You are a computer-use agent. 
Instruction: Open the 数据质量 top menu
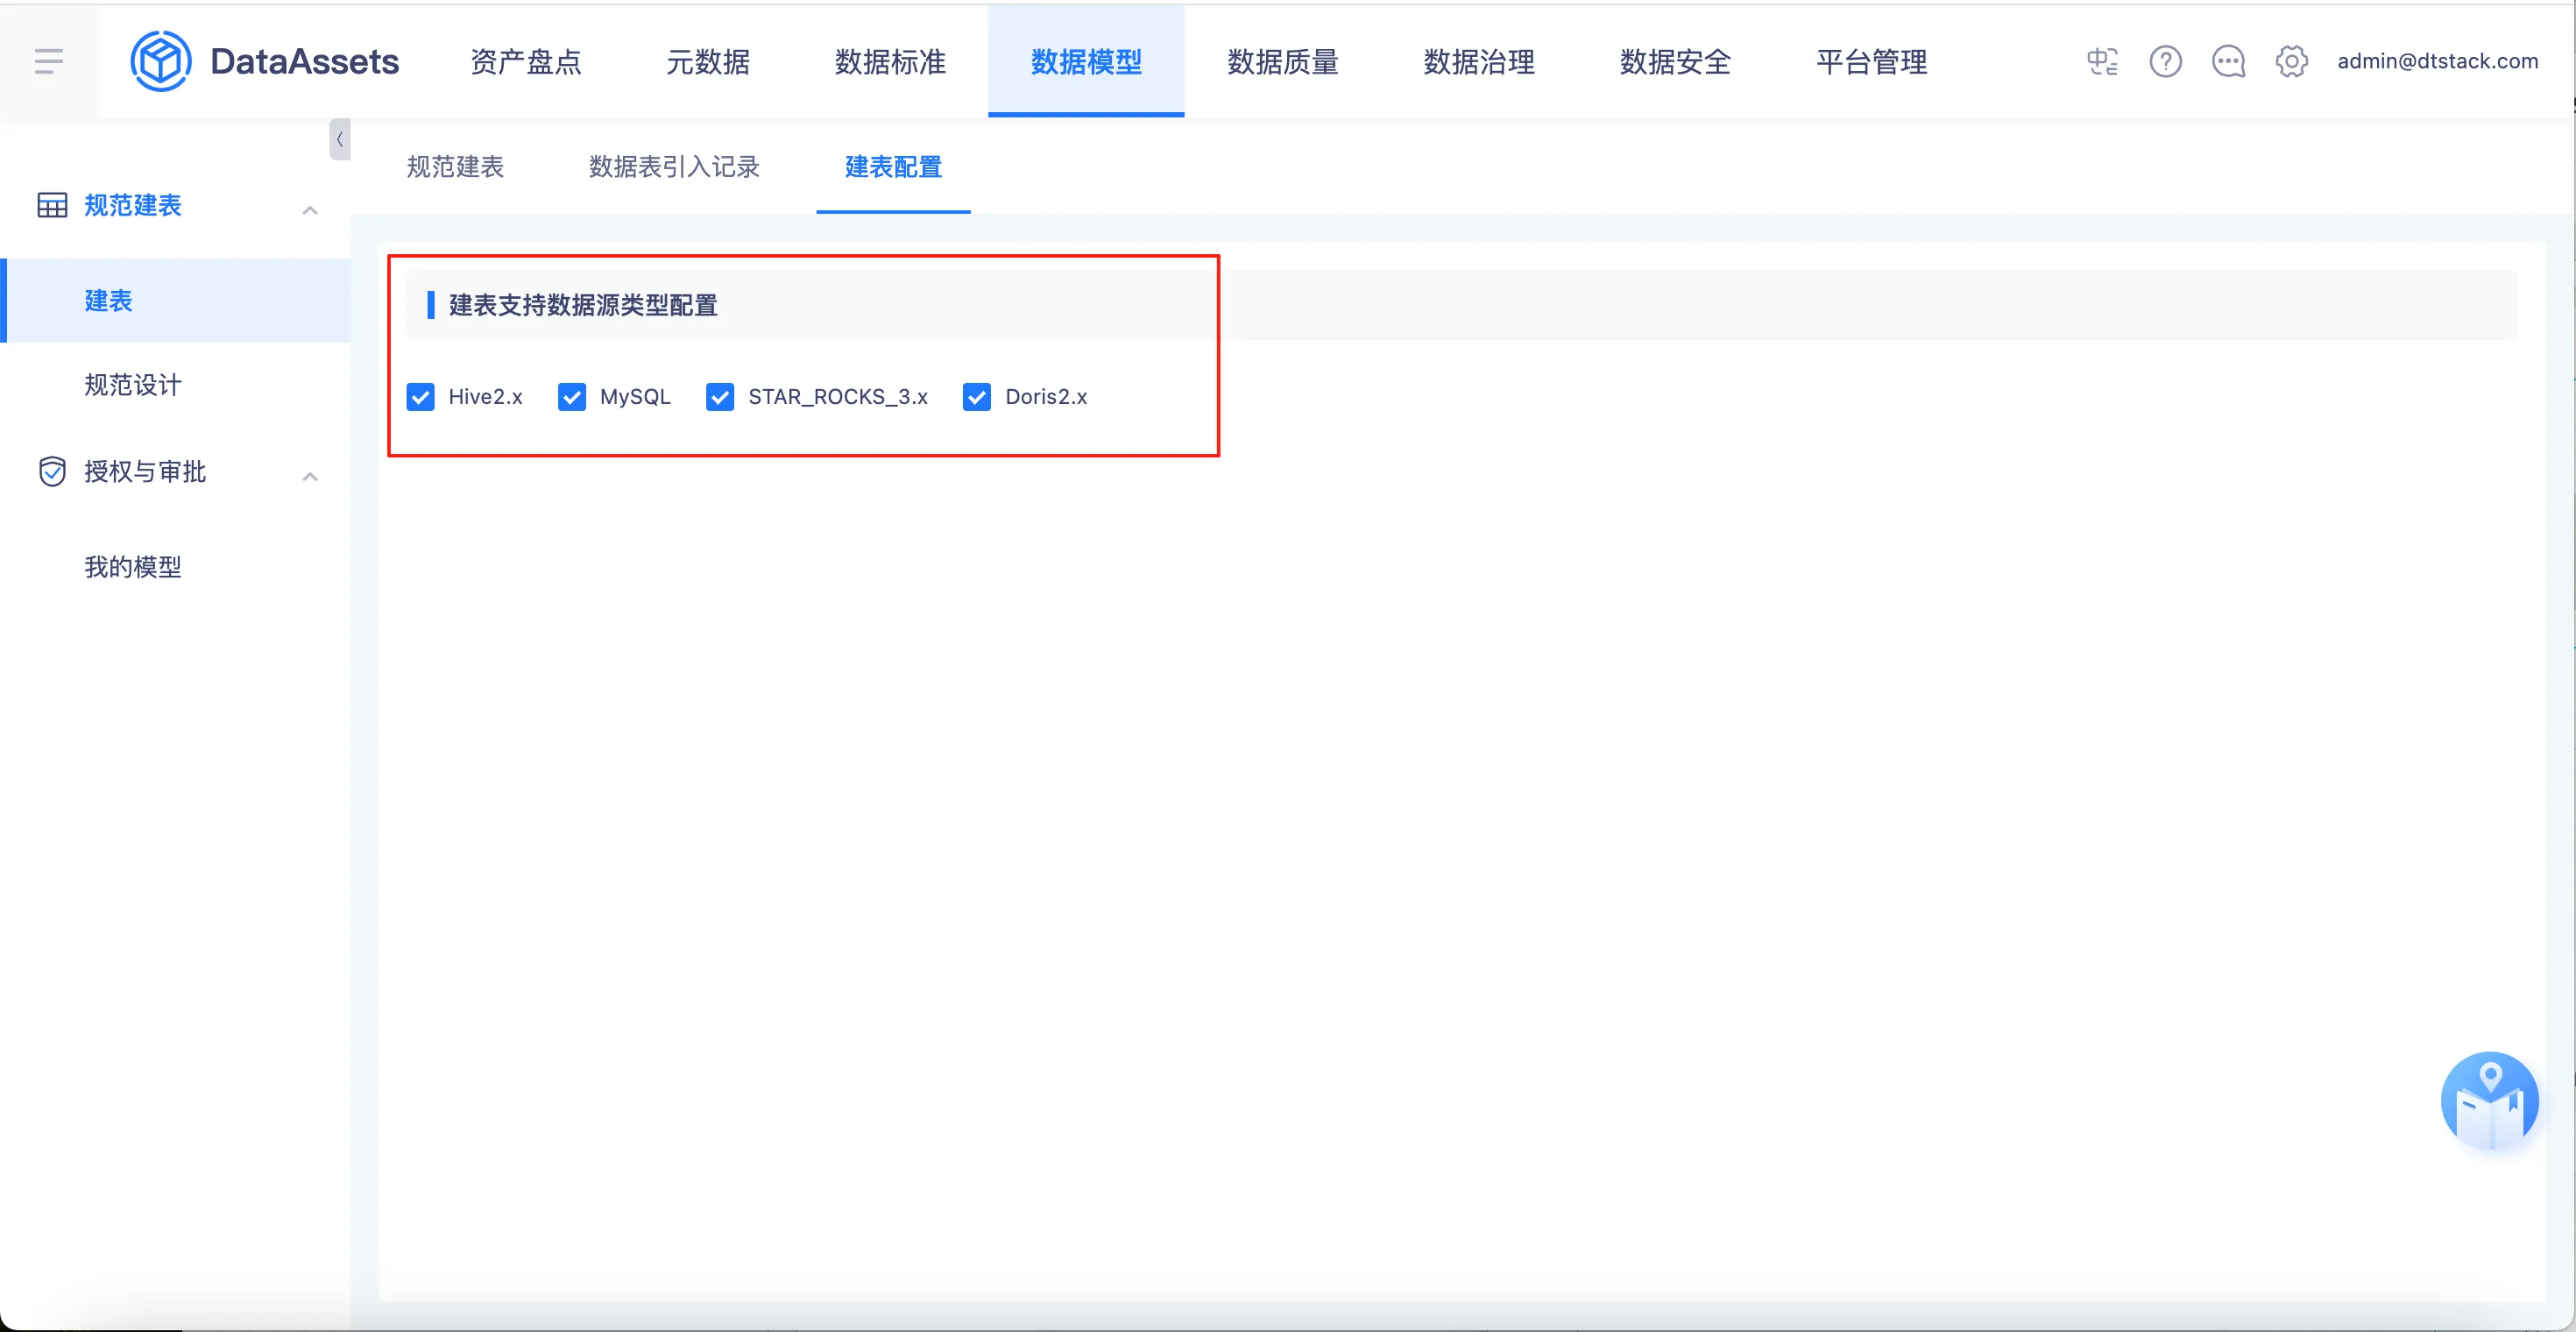[x=1282, y=61]
